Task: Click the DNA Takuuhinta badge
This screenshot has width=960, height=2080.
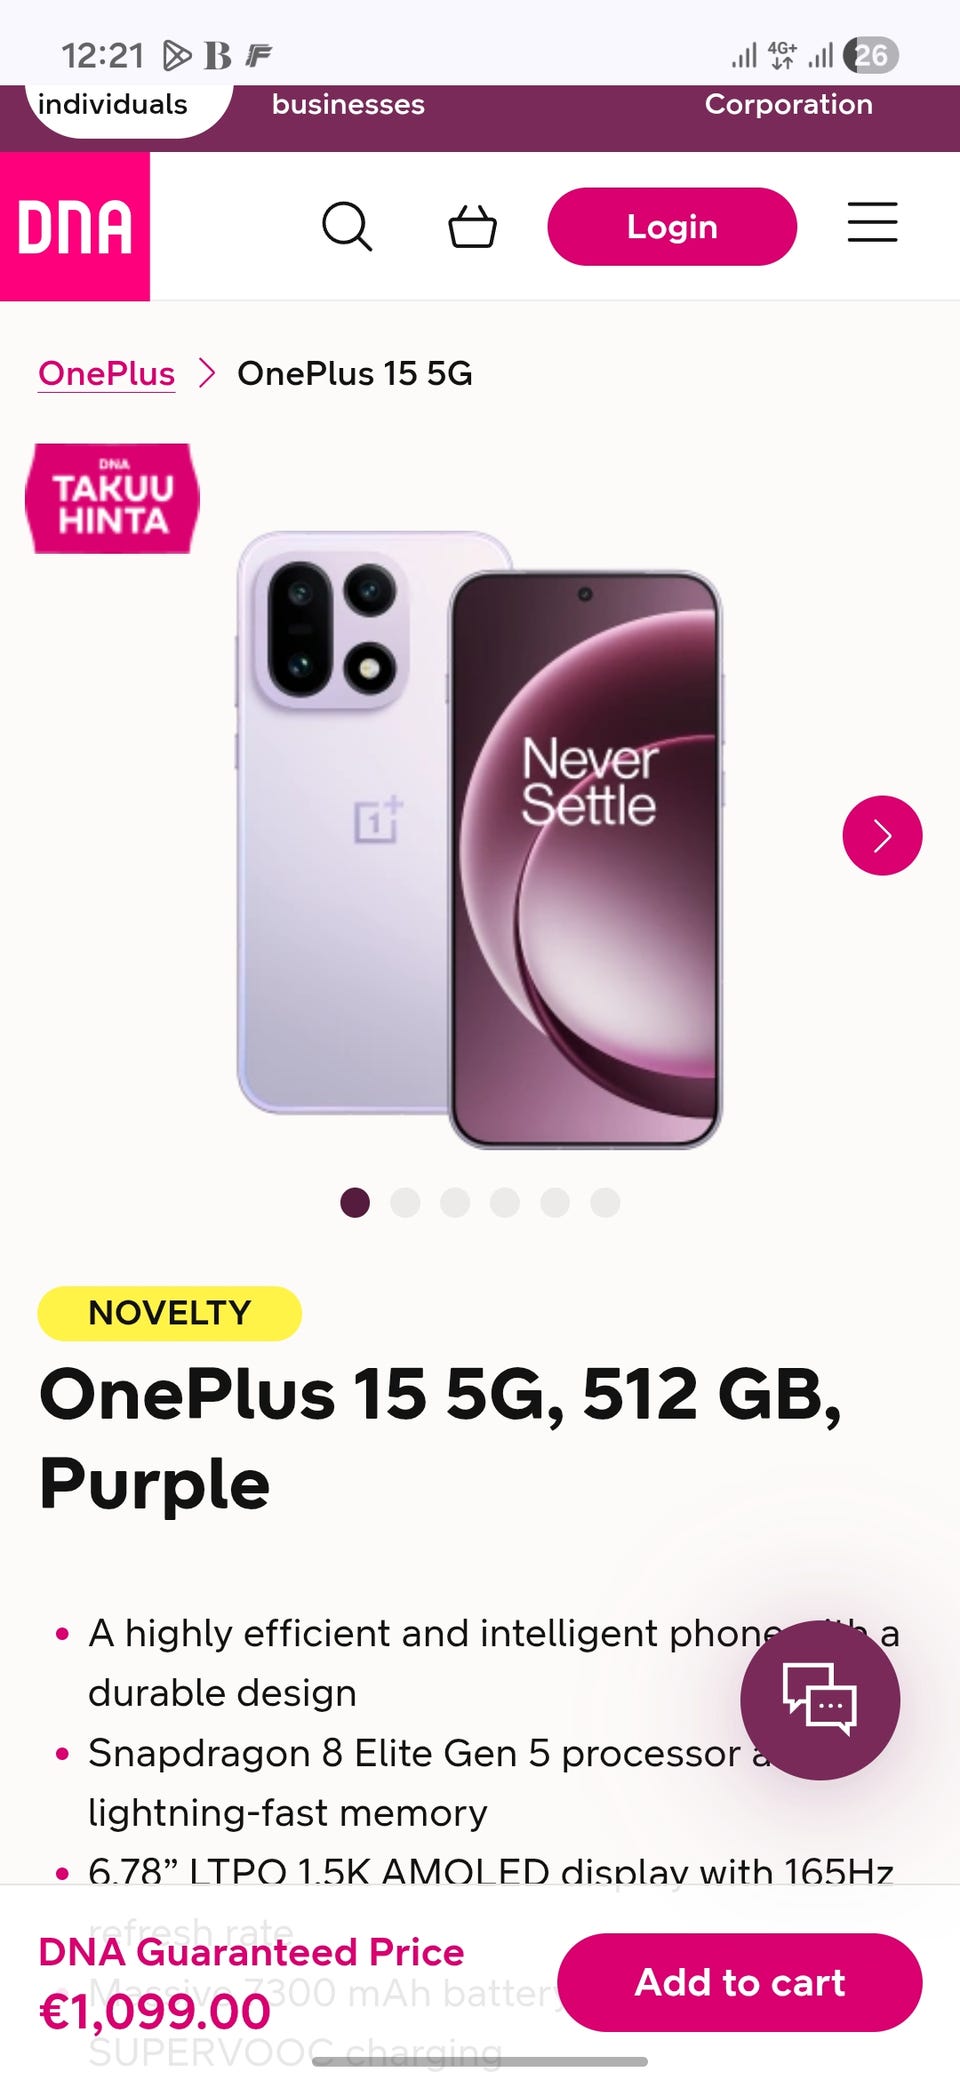Action: 112,498
